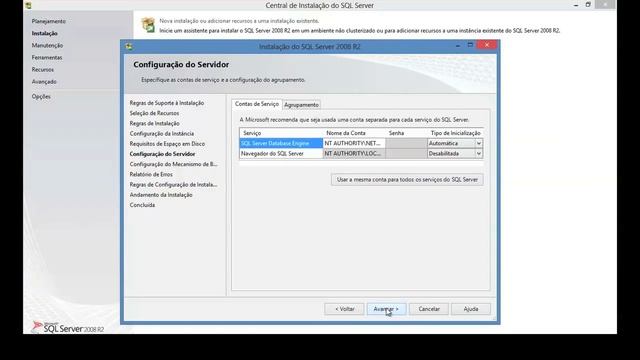
Task: Open Opções in the Installation Center sidebar
Action: (41, 96)
